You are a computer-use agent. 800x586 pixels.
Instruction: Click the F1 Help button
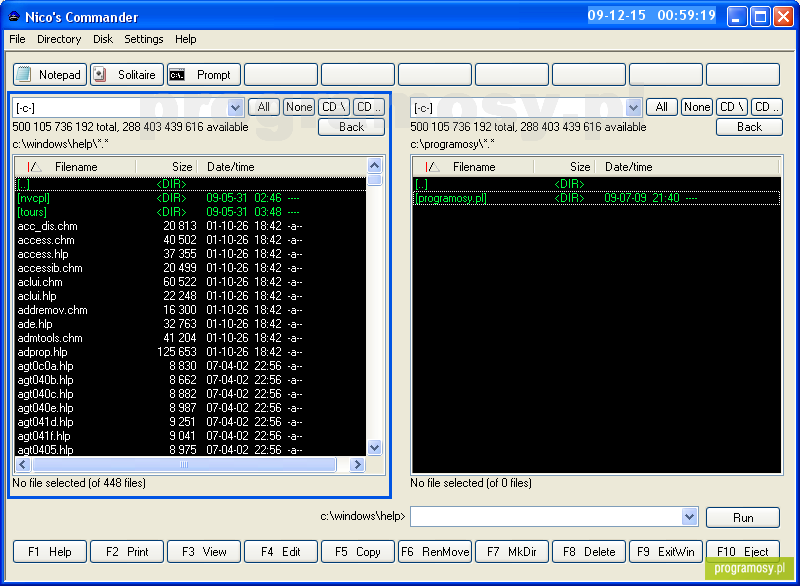(x=50, y=552)
